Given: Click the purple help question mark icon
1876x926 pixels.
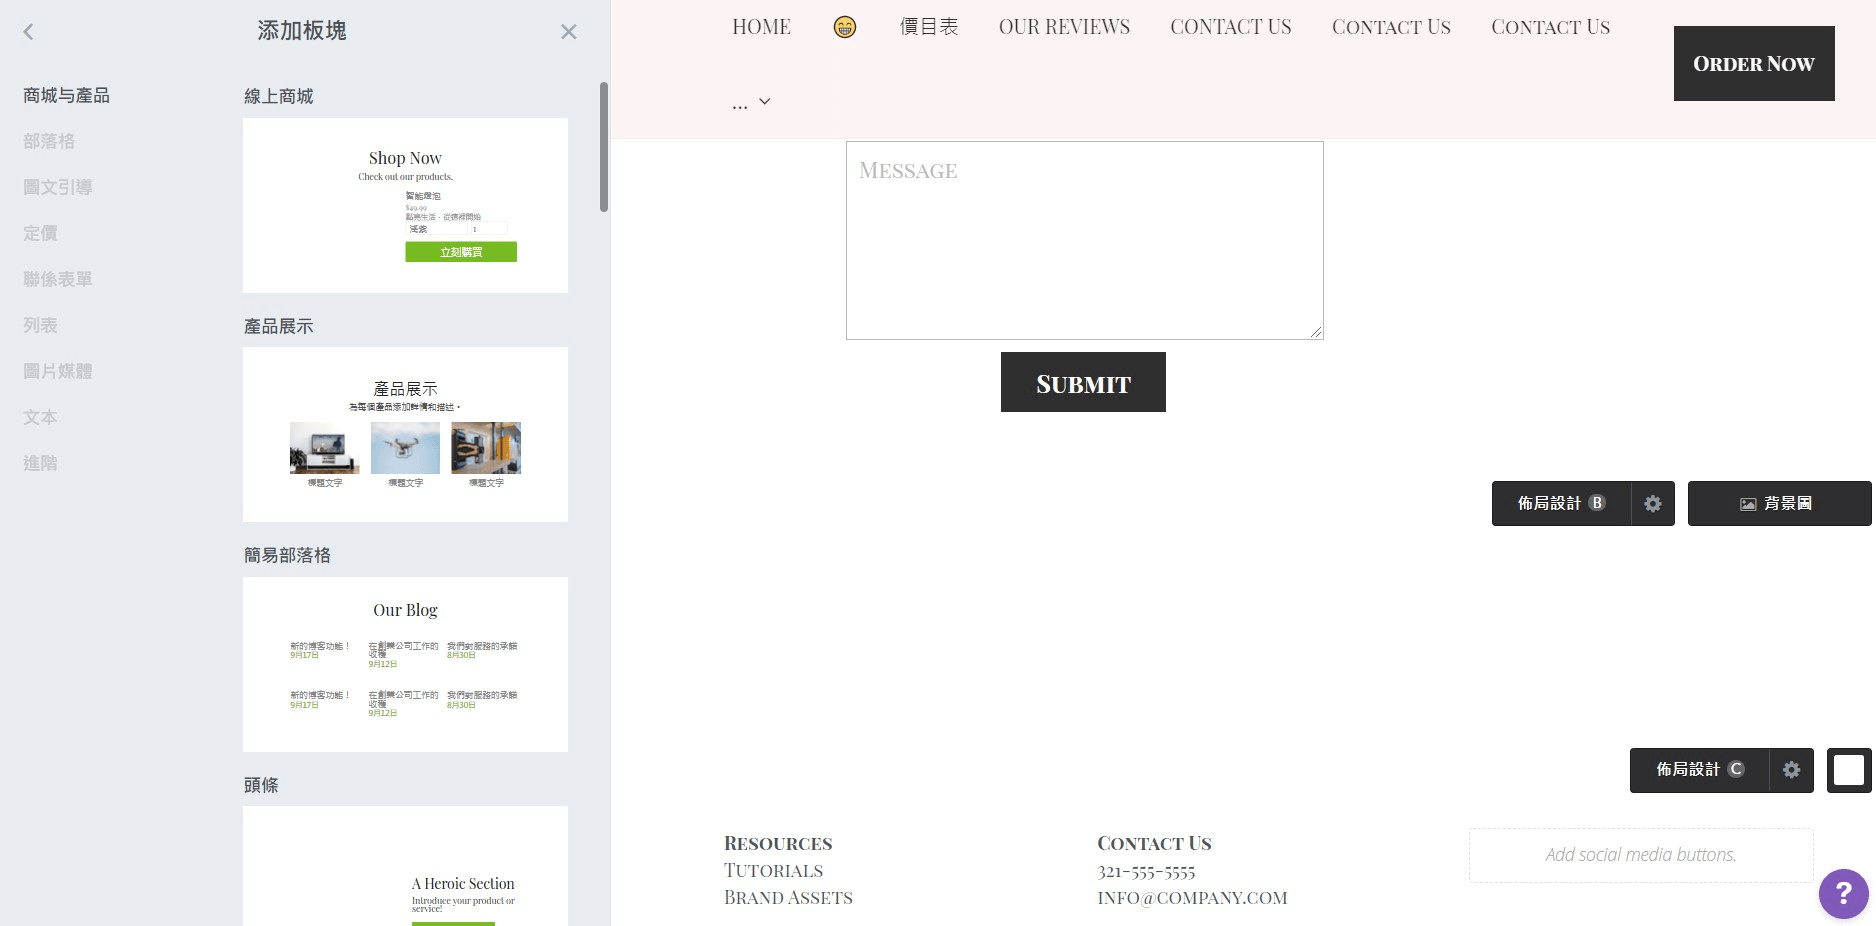Looking at the screenshot, I should click(x=1843, y=893).
